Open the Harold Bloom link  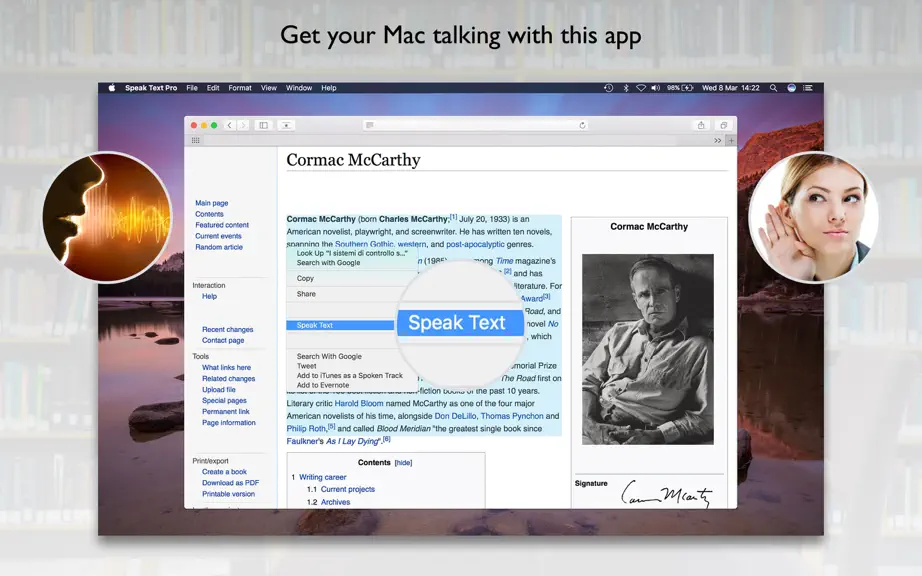(359, 403)
